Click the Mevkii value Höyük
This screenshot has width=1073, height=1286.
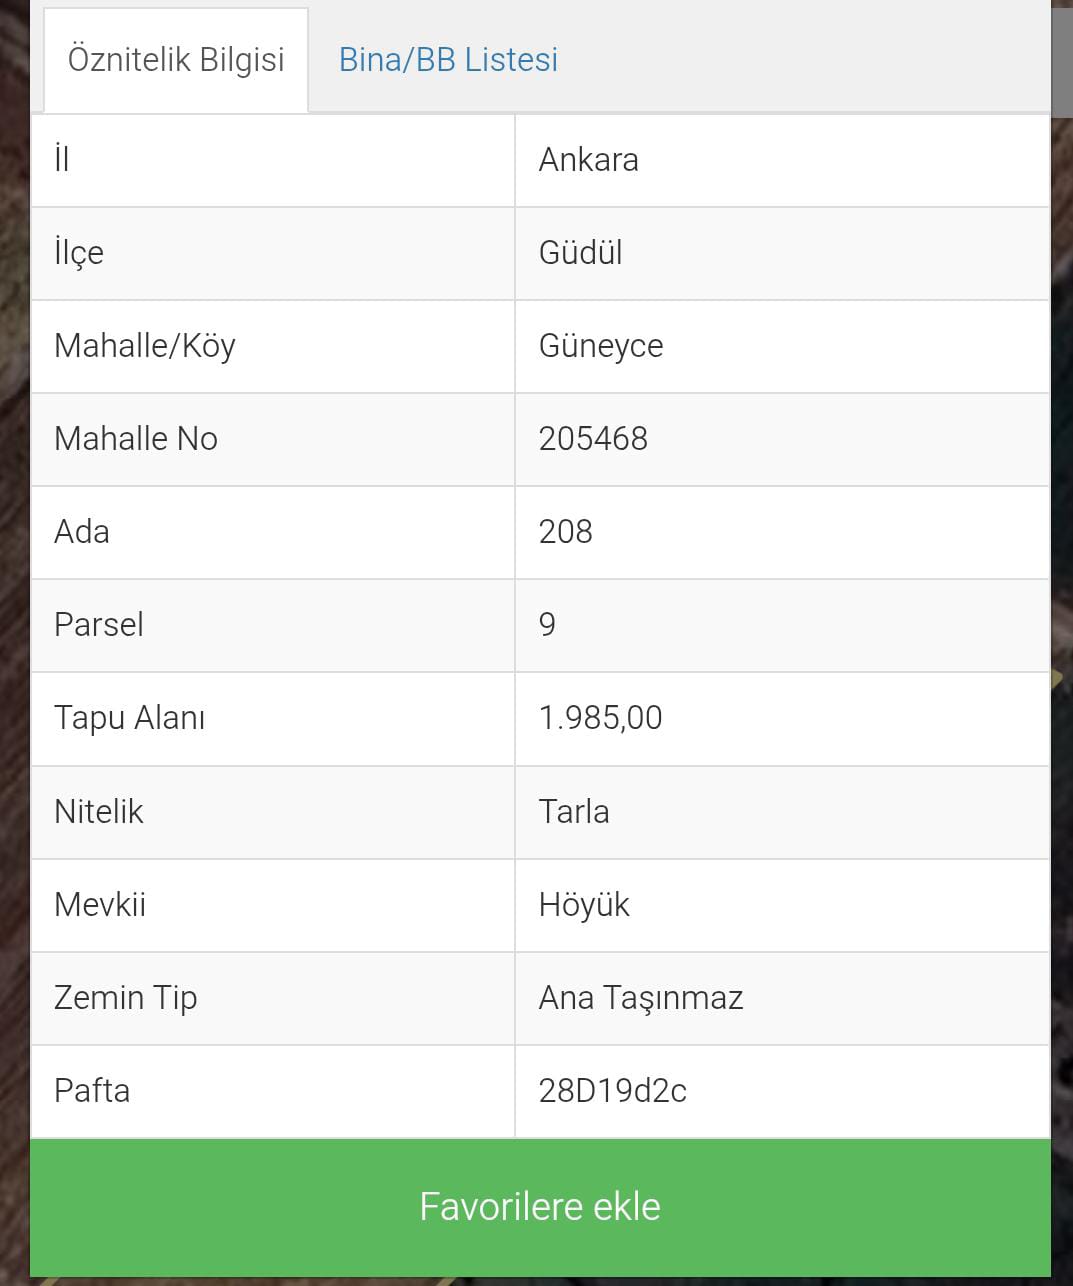point(782,905)
